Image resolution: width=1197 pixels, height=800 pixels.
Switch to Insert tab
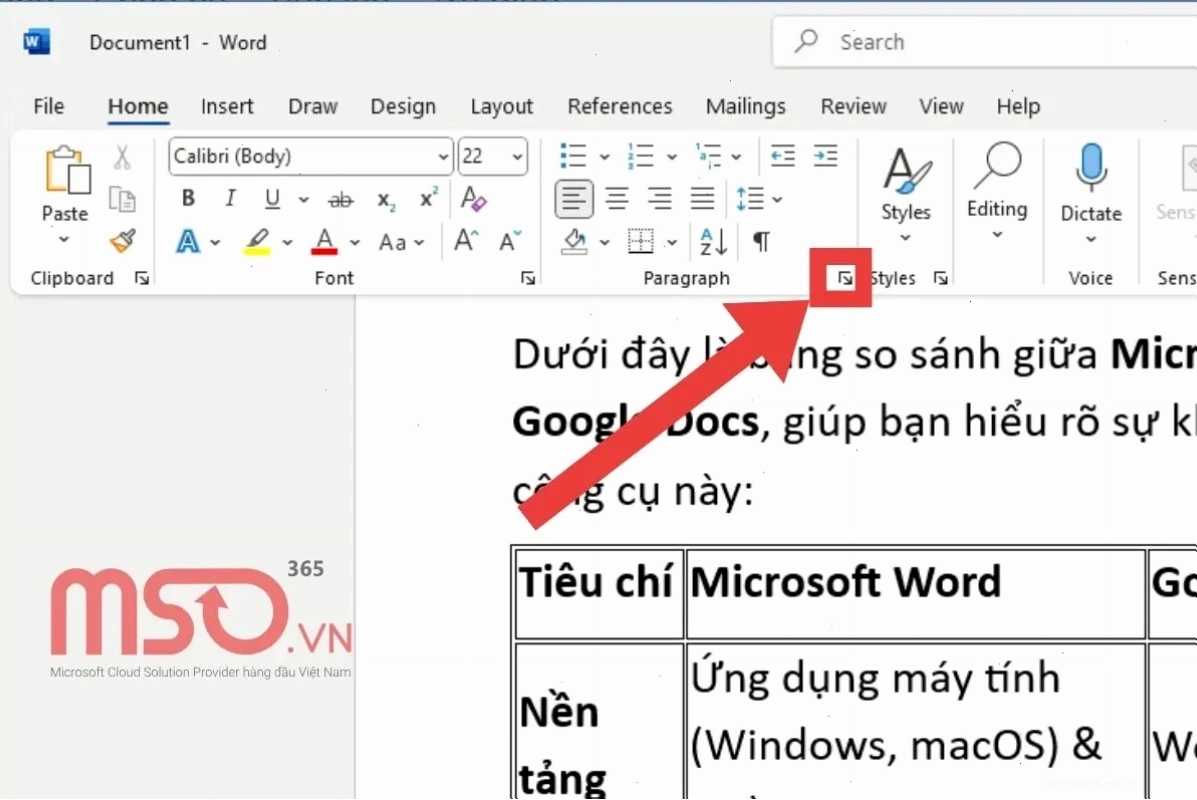click(227, 106)
